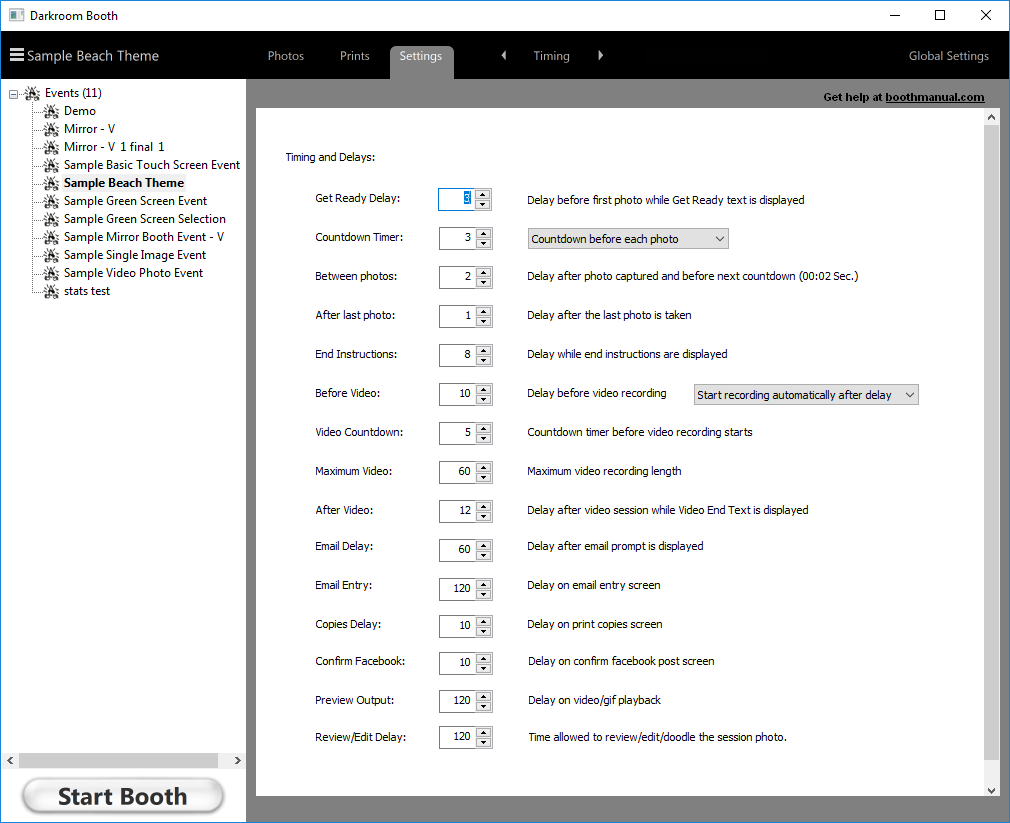Viewport: 1010px width, 823px height.
Task: Decrease the Between photos value
Action: point(484,283)
